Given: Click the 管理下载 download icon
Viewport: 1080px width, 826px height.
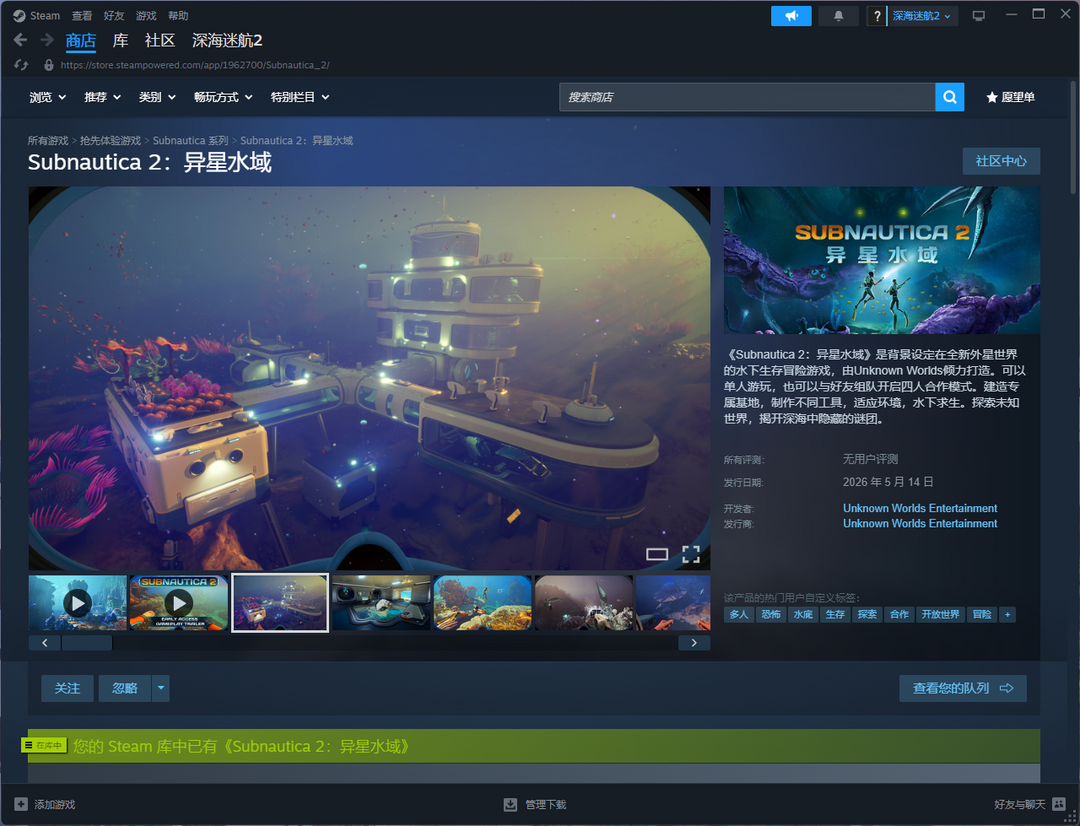Looking at the screenshot, I should (x=510, y=804).
